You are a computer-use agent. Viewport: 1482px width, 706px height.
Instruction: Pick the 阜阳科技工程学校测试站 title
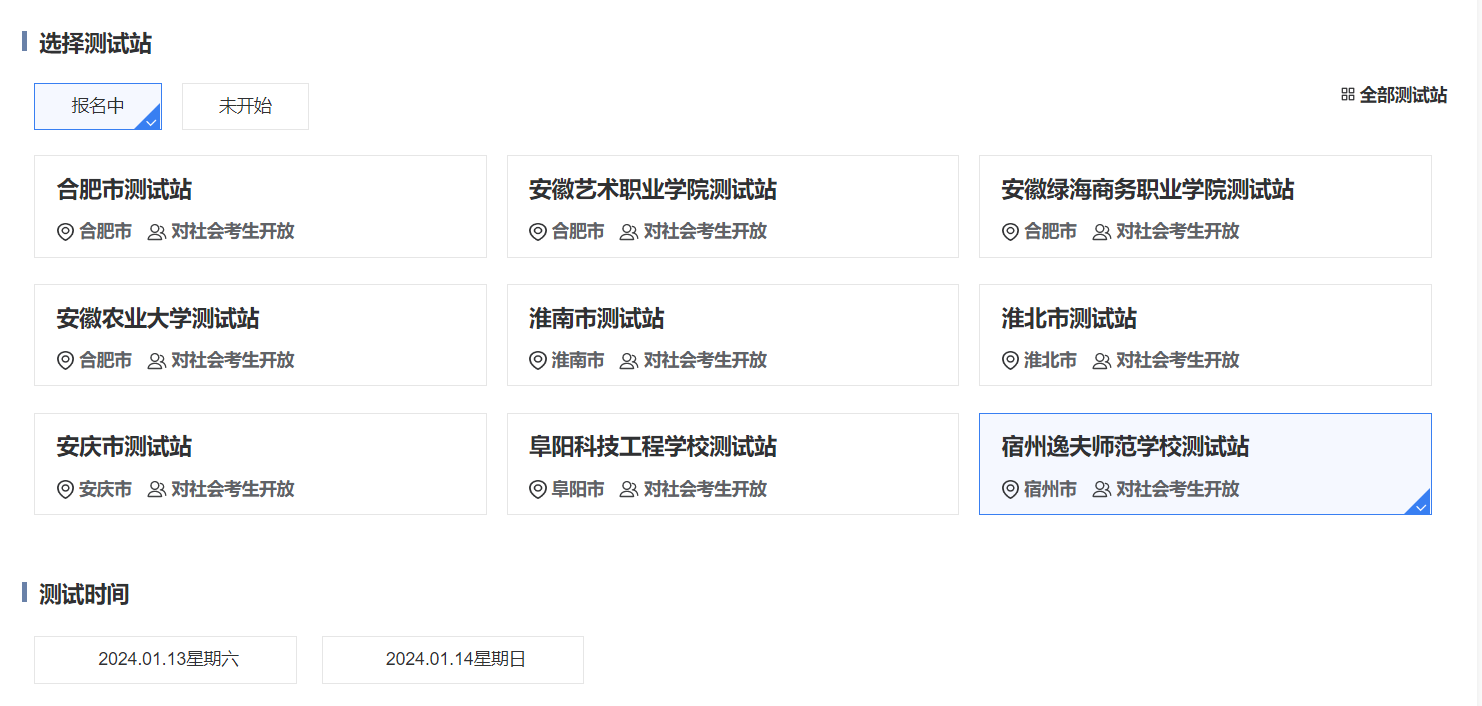pos(652,447)
